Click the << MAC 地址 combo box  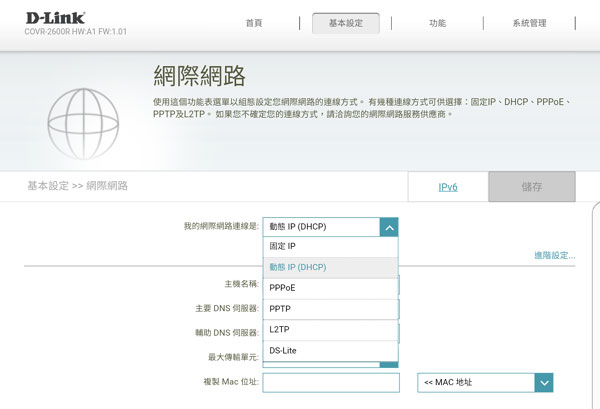(476, 382)
